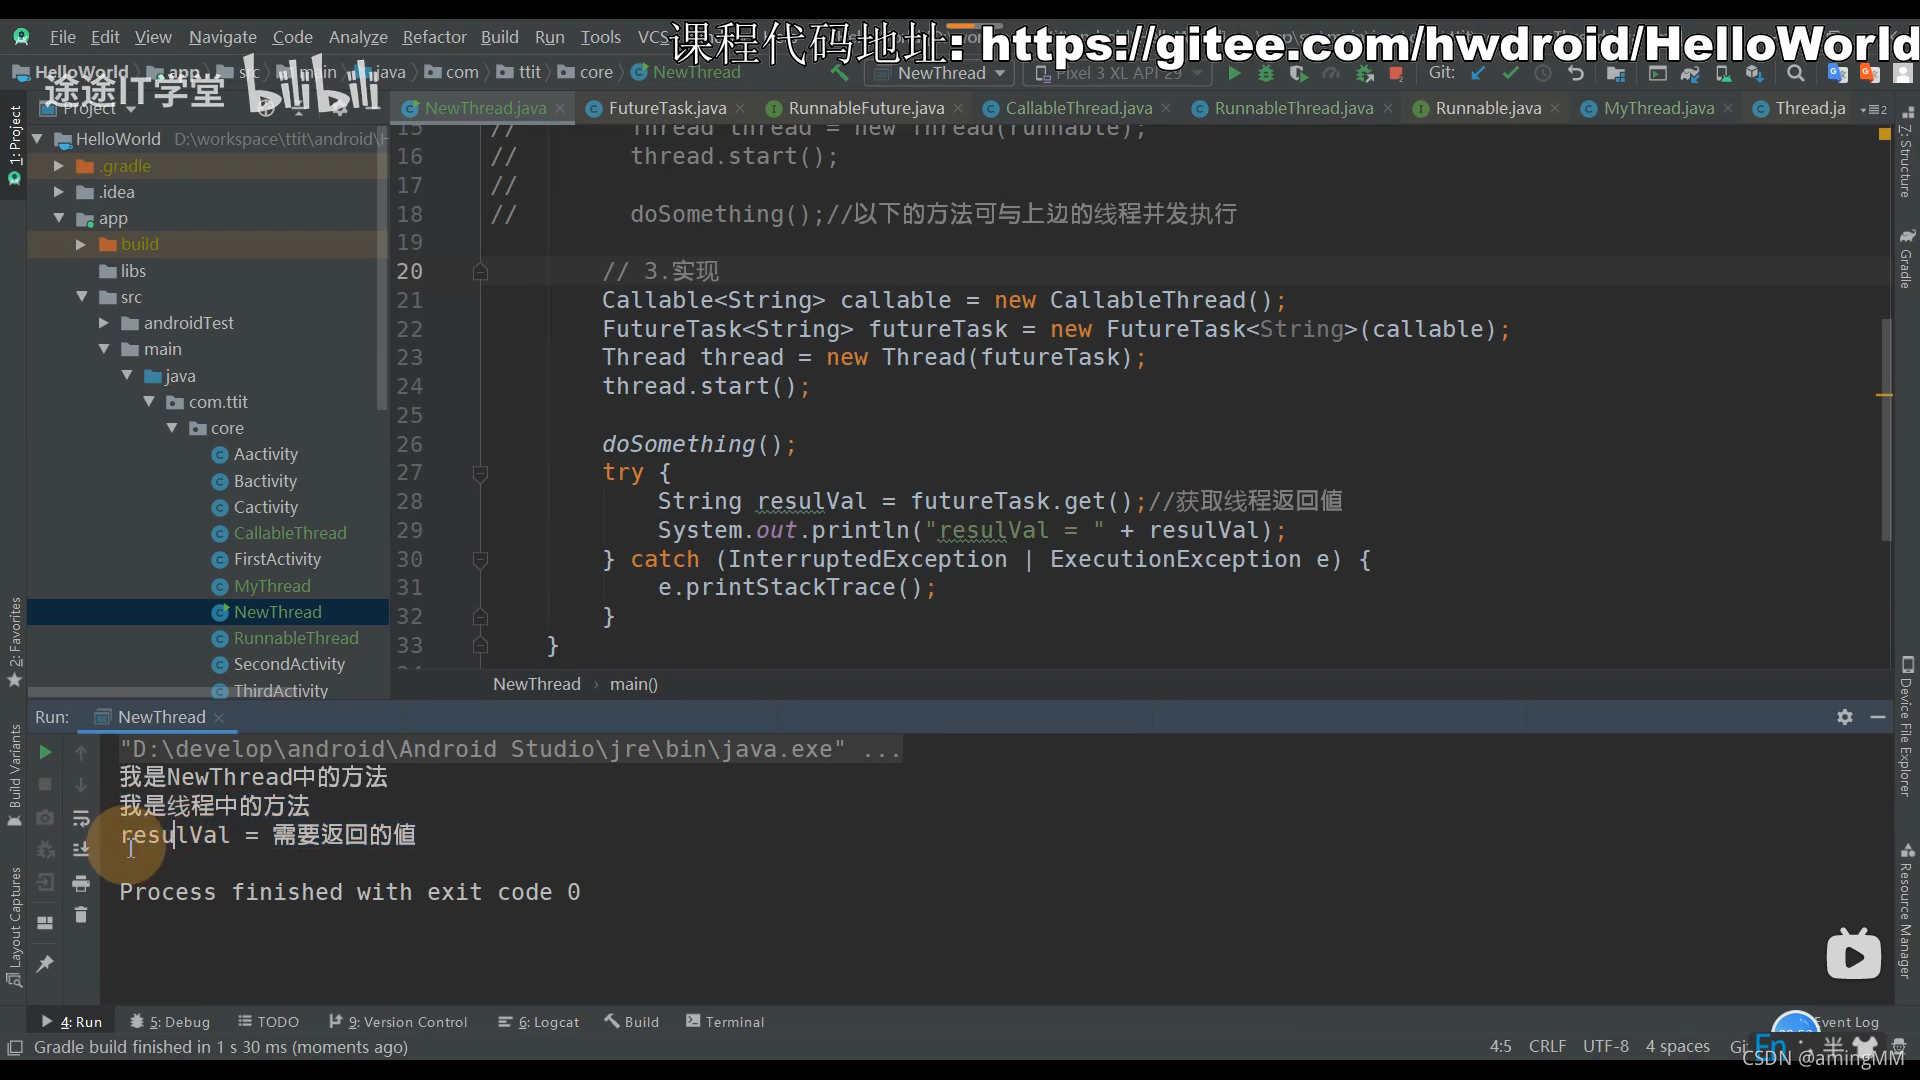Click the scroll down arrow in Run panel
Viewport: 1920px width, 1080px height.
82,786
